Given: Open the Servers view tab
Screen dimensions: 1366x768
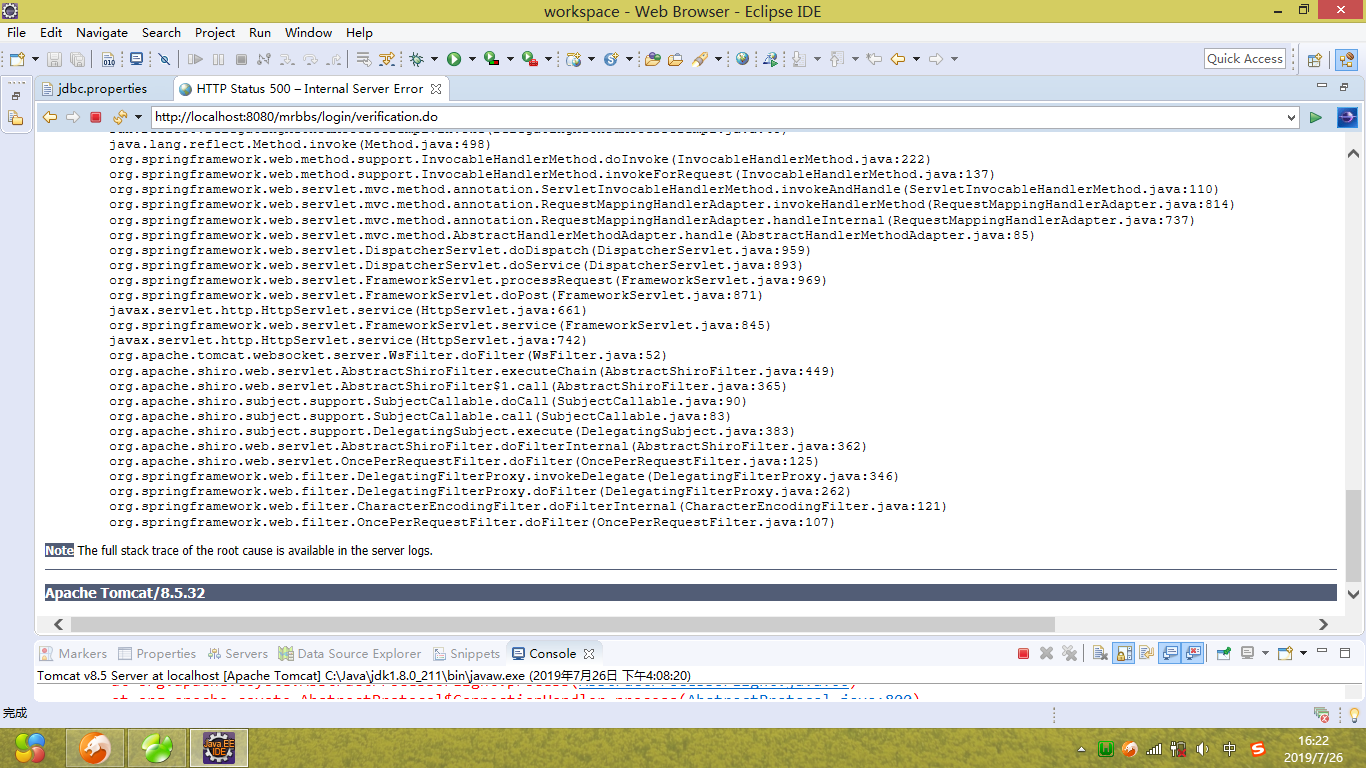Looking at the screenshot, I should click(237, 653).
